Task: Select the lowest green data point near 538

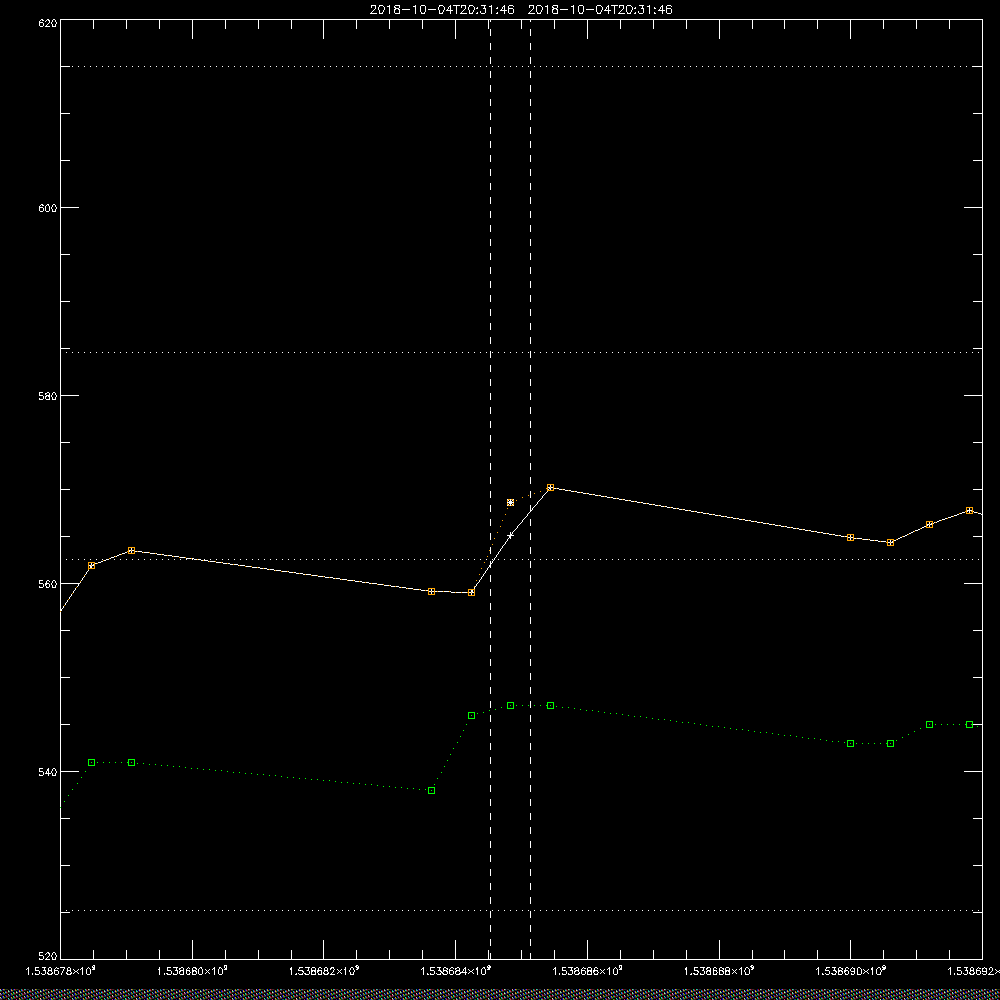Action: [x=432, y=790]
